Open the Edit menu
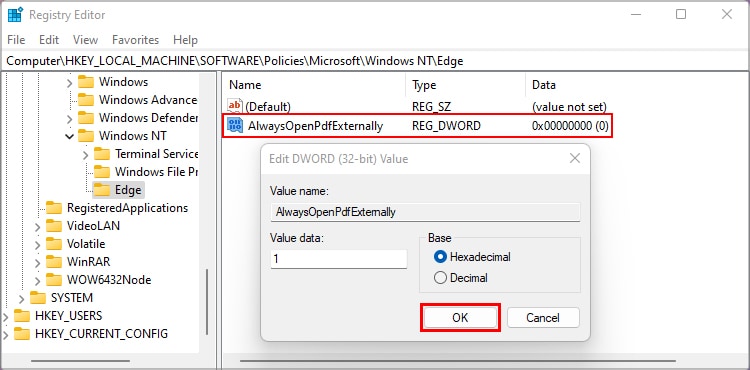The height and width of the screenshot is (370, 750). 49,40
